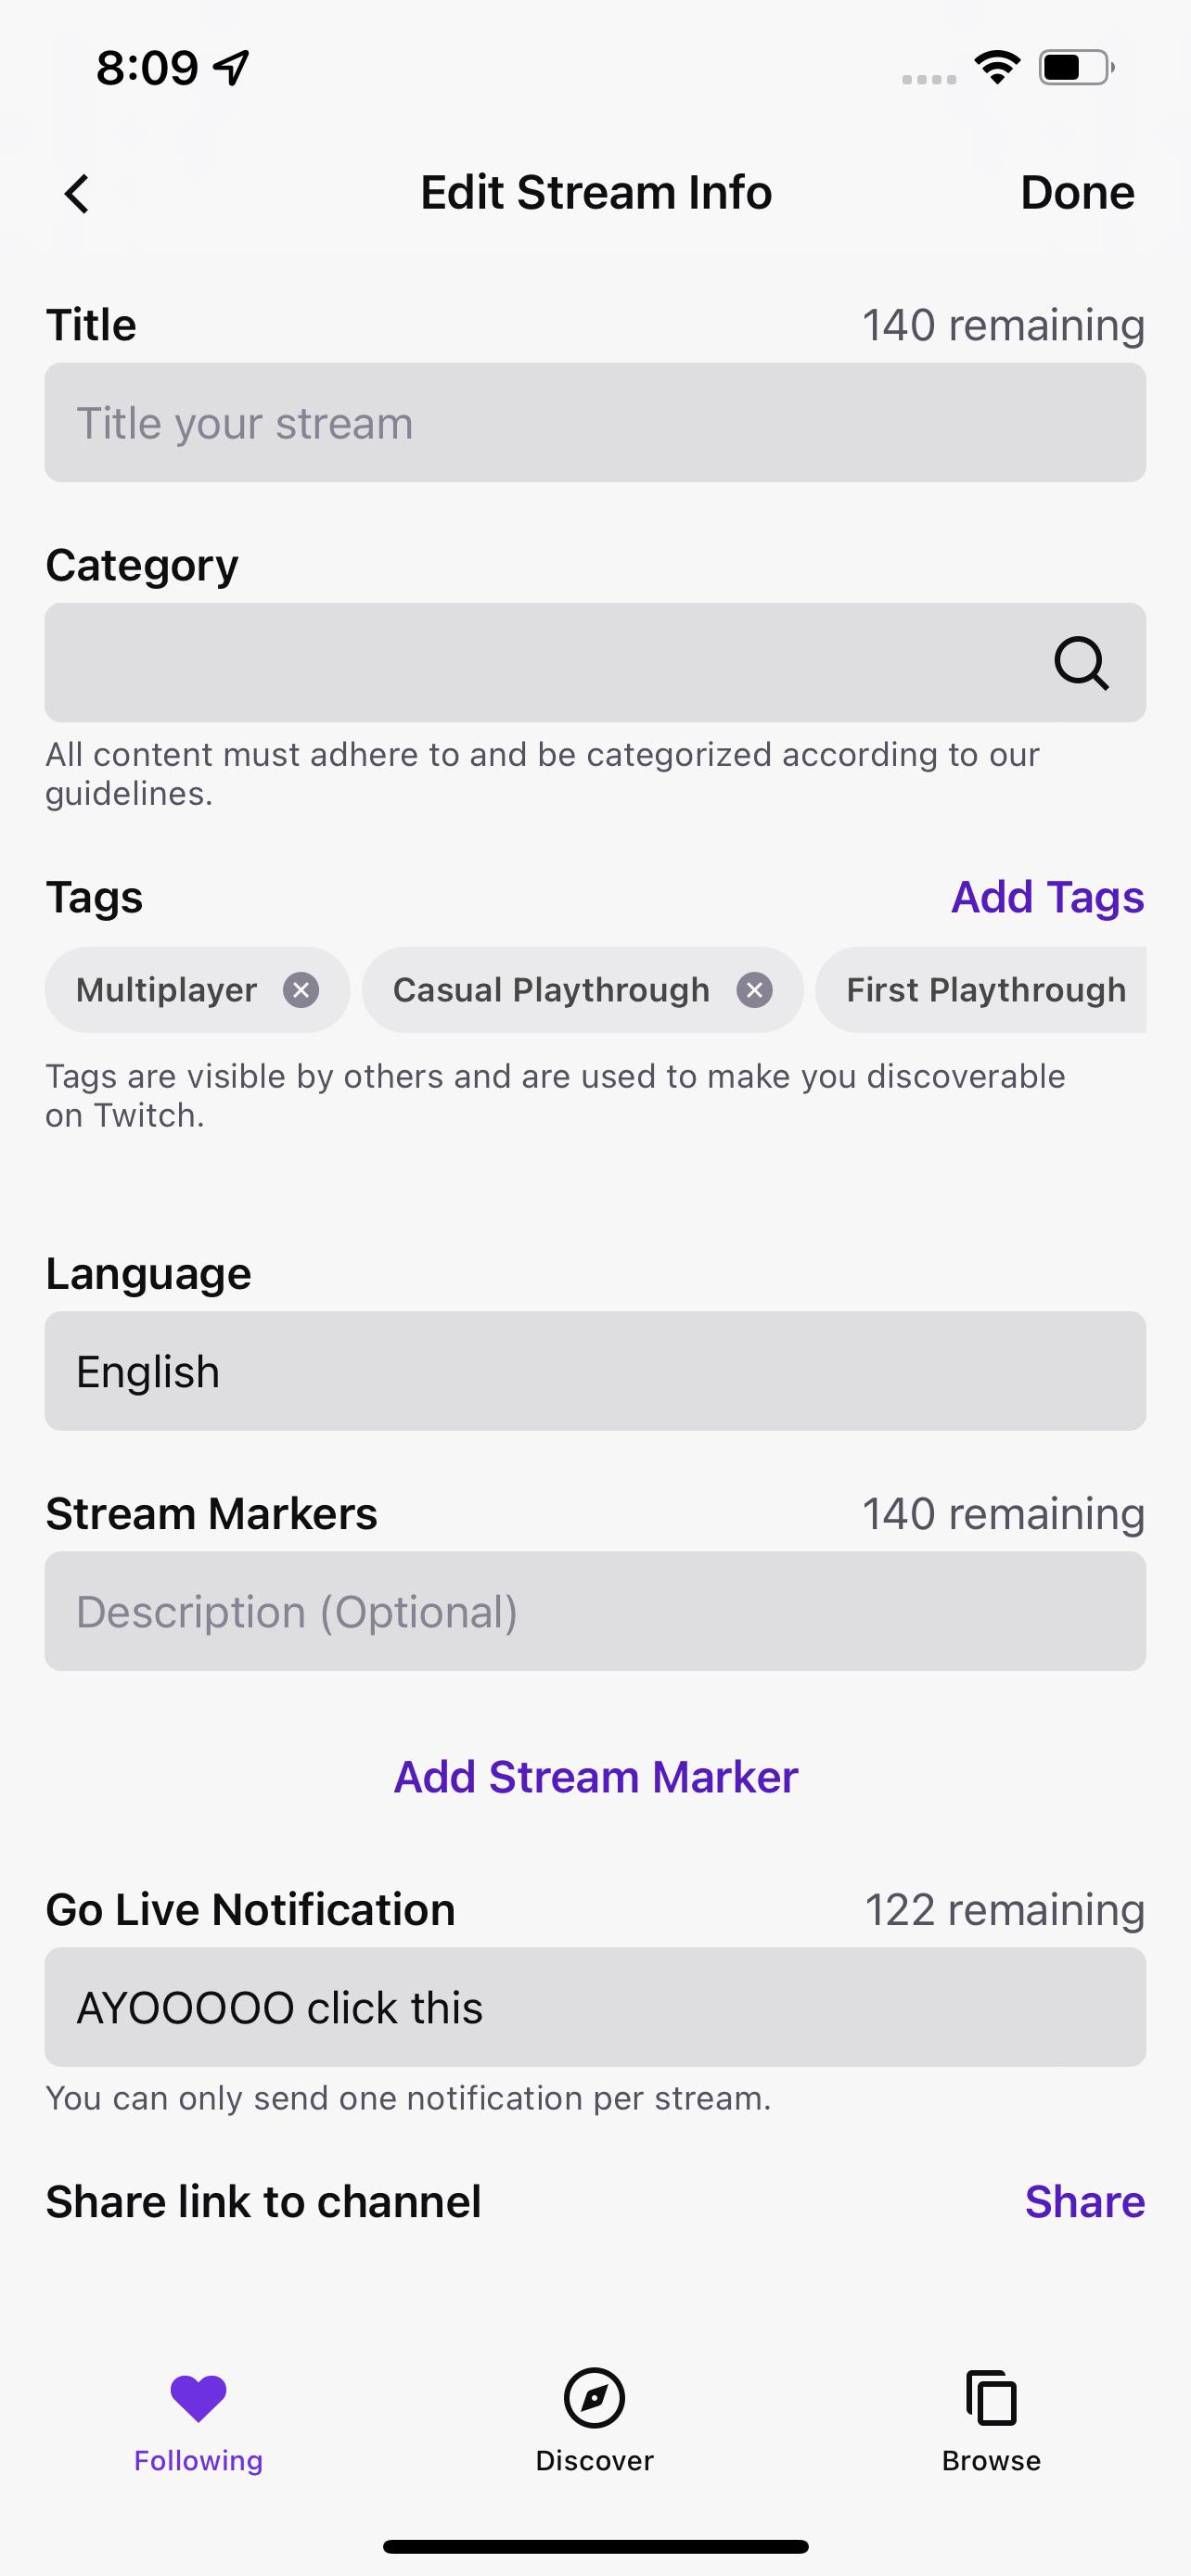Click the Title your stream field
Image resolution: width=1191 pixels, height=2576 pixels.
point(595,422)
